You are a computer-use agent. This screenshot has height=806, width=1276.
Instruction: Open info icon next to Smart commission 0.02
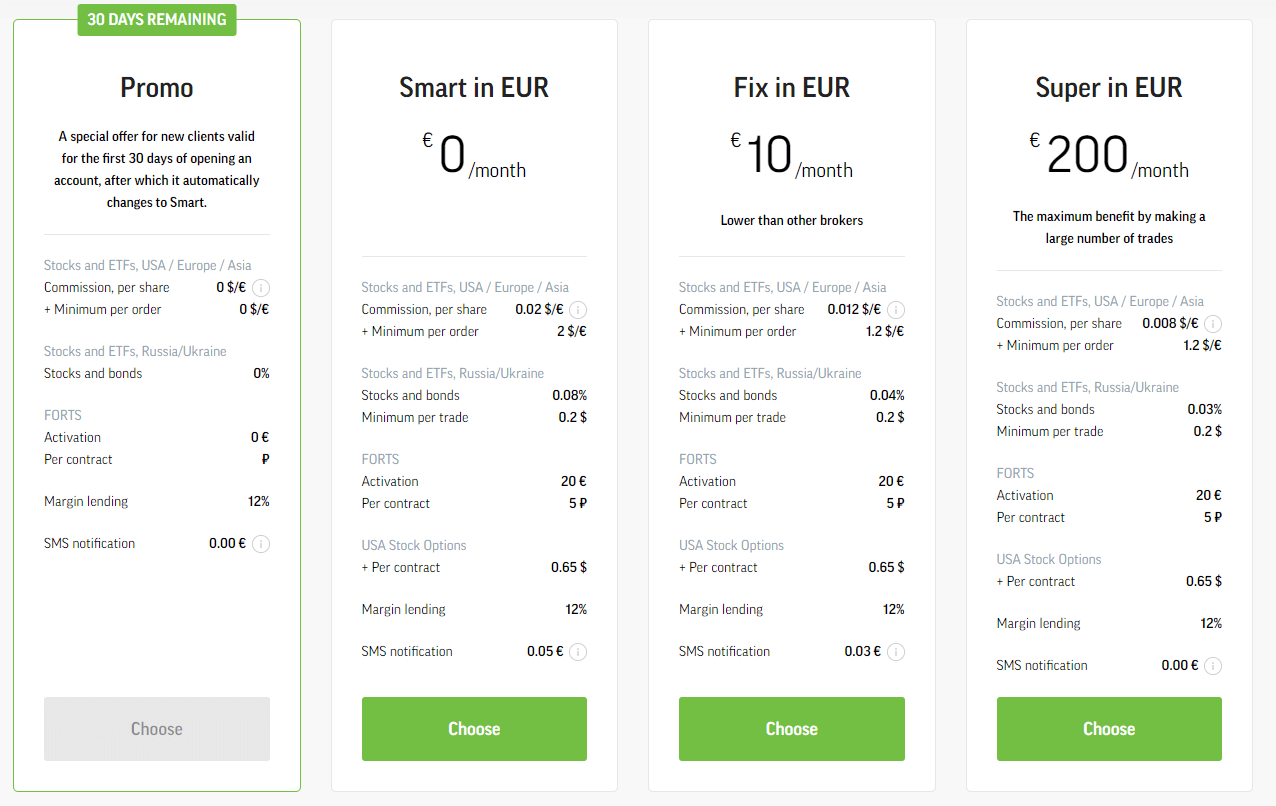[578, 310]
